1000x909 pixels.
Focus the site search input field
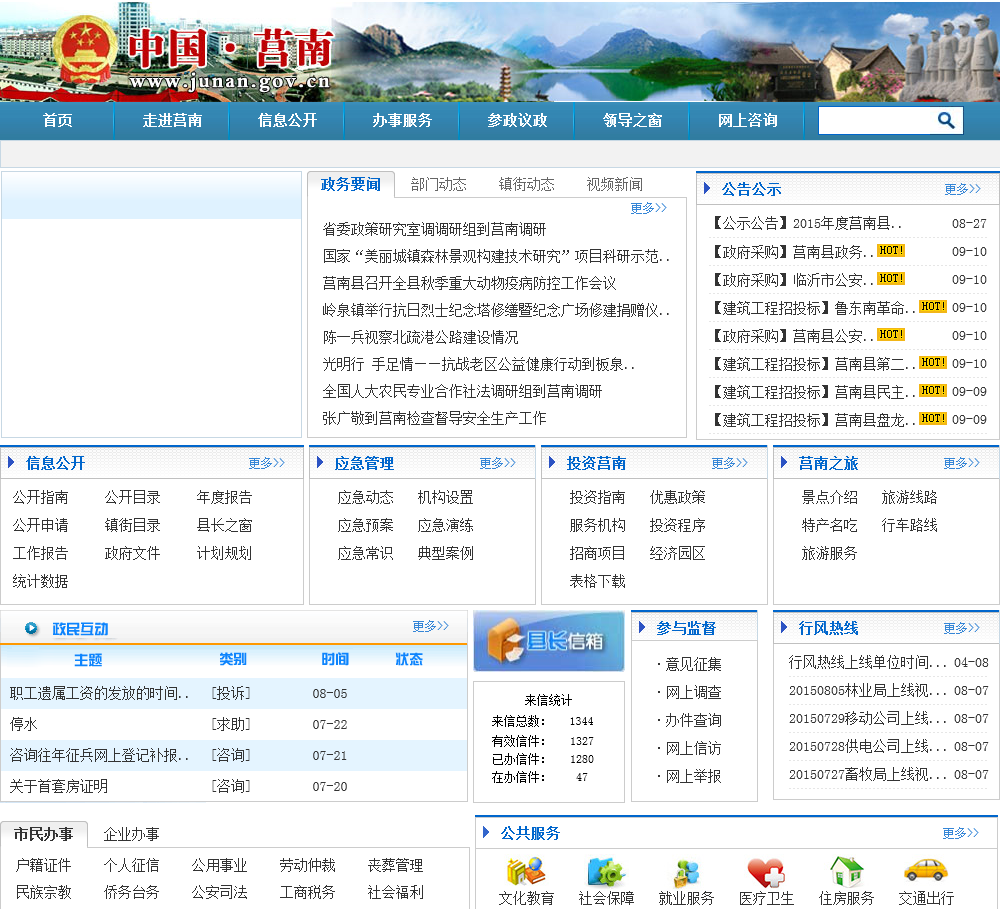[875, 121]
